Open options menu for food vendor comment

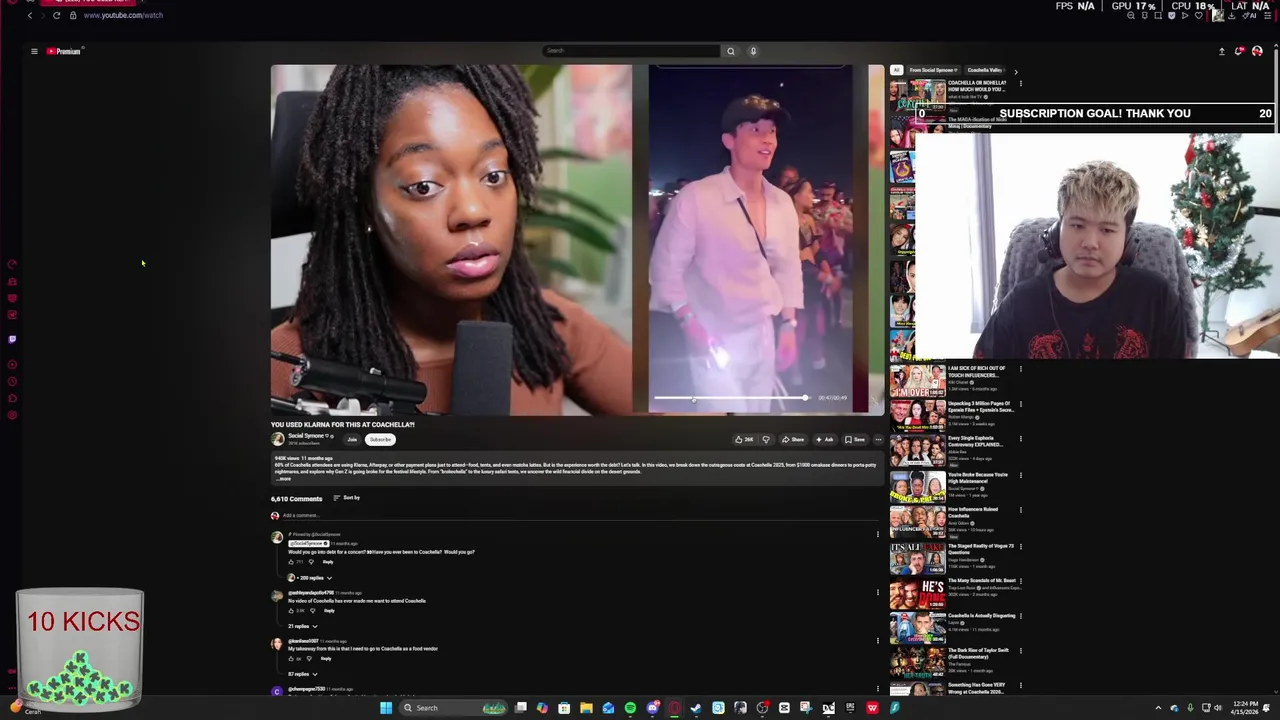(878, 641)
